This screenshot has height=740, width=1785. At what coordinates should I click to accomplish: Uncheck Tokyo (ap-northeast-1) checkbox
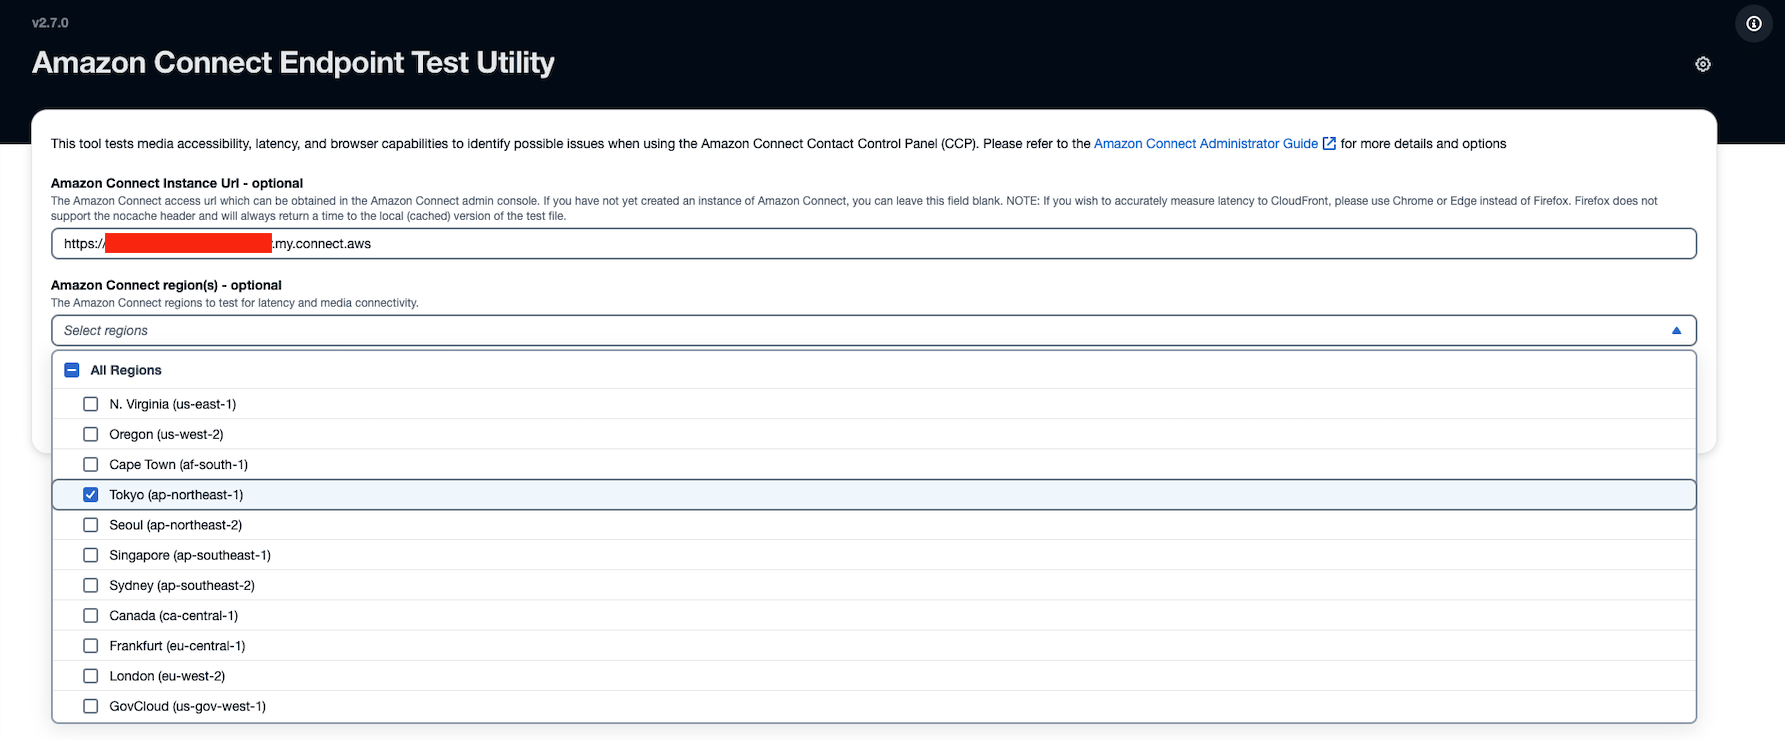(91, 495)
